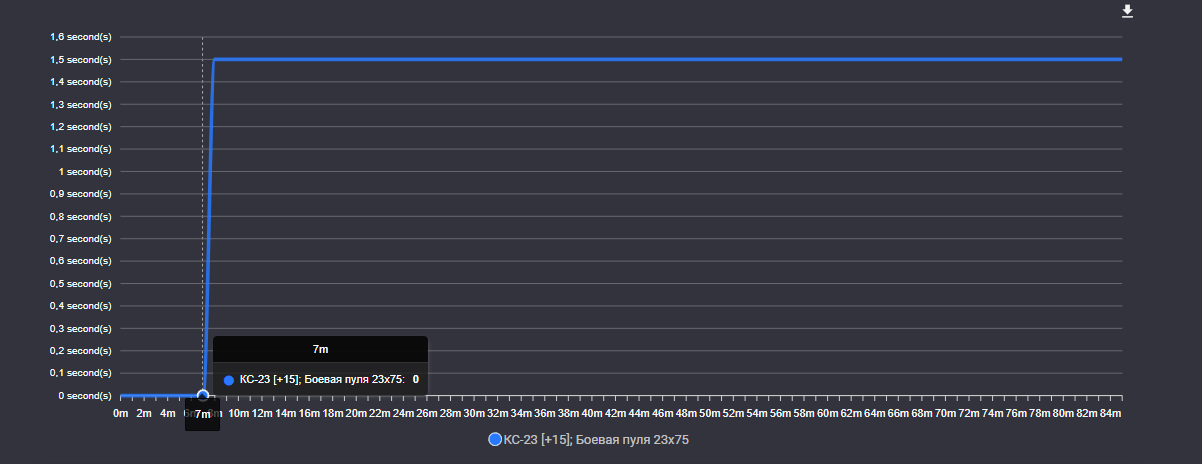The width and height of the screenshot is (1202, 464).
Task: Select the 60m x-axis tick label
Action: [x=828, y=414]
